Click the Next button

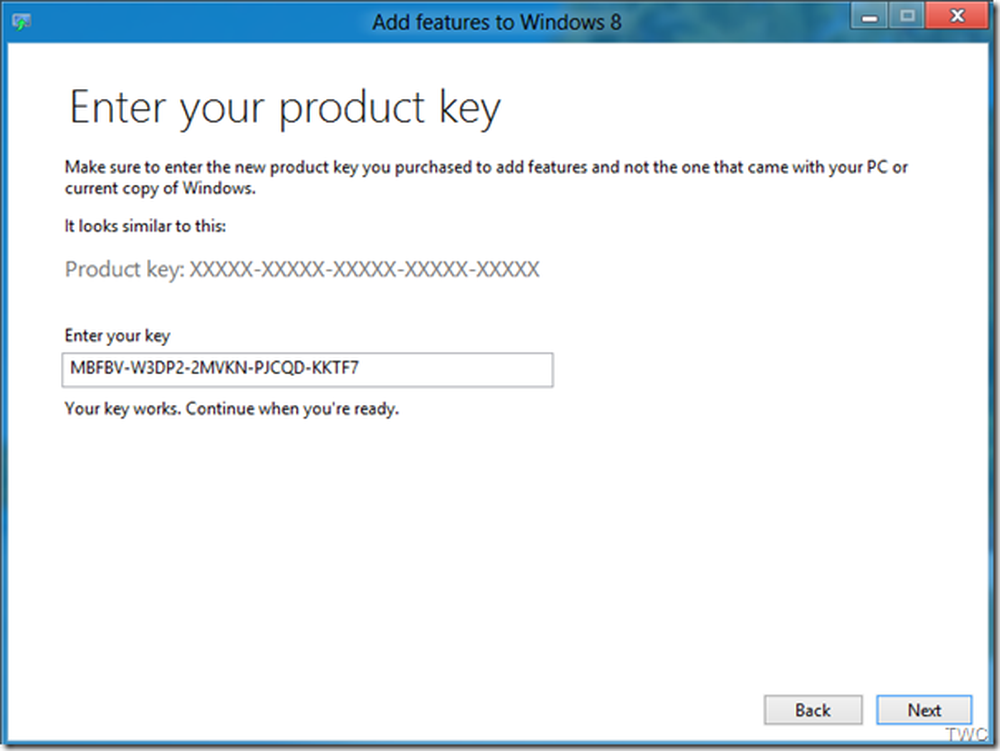[x=924, y=710]
